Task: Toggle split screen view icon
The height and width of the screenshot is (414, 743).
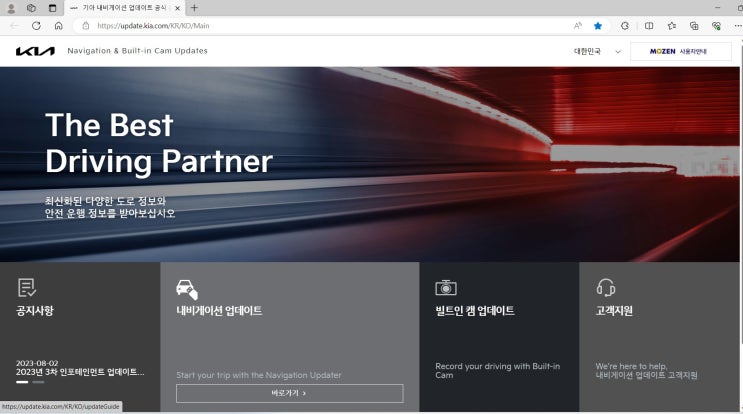Action: (x=649, y=26)
